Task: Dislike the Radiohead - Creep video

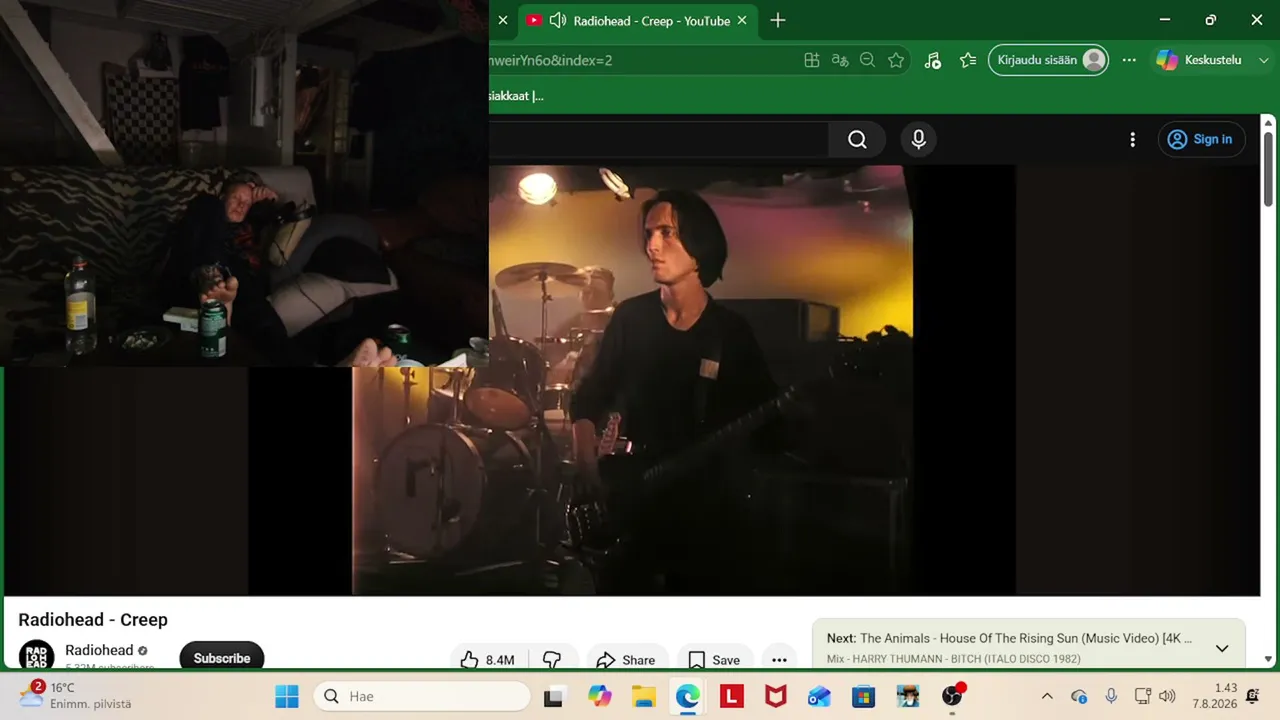Action: point(552,660)
